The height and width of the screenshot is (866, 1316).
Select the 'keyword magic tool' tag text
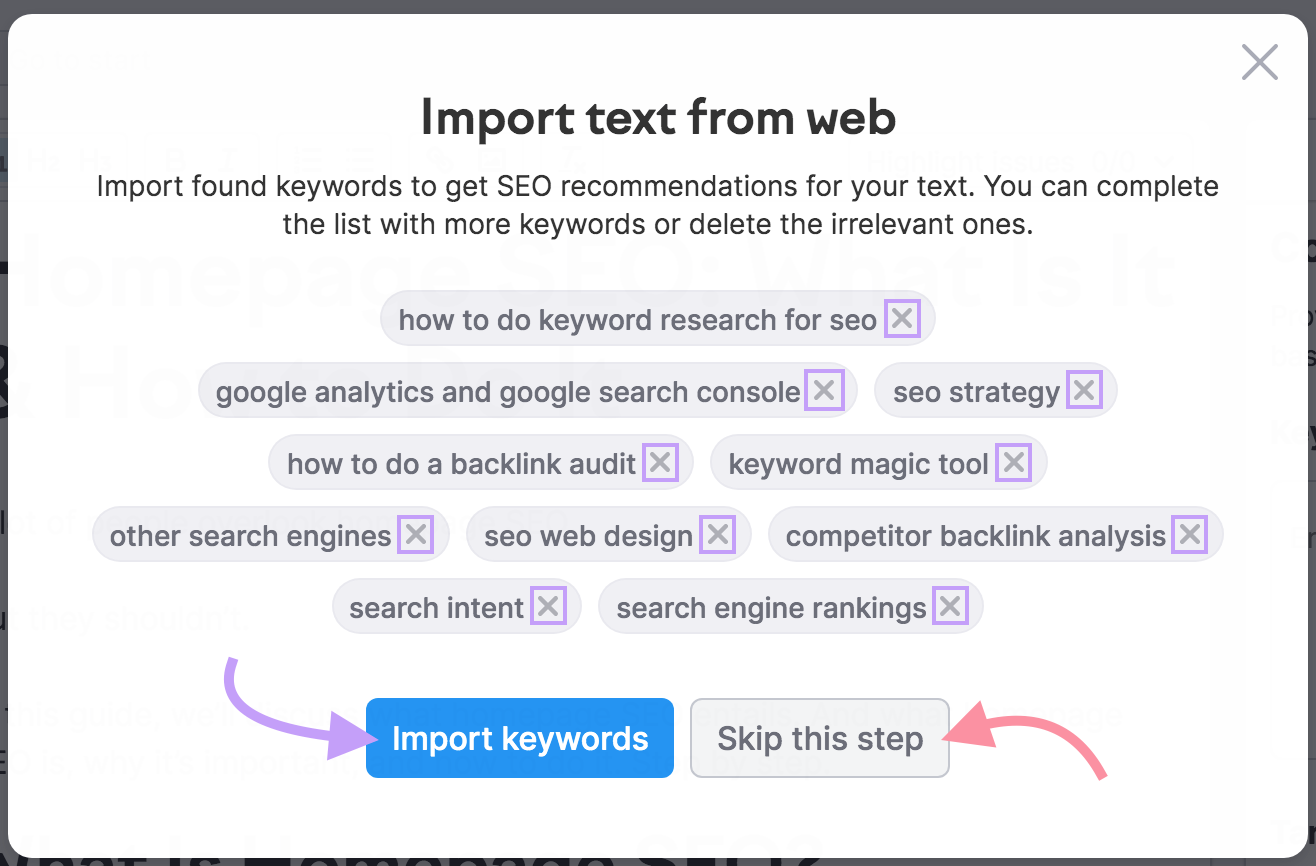pos(859,464)
